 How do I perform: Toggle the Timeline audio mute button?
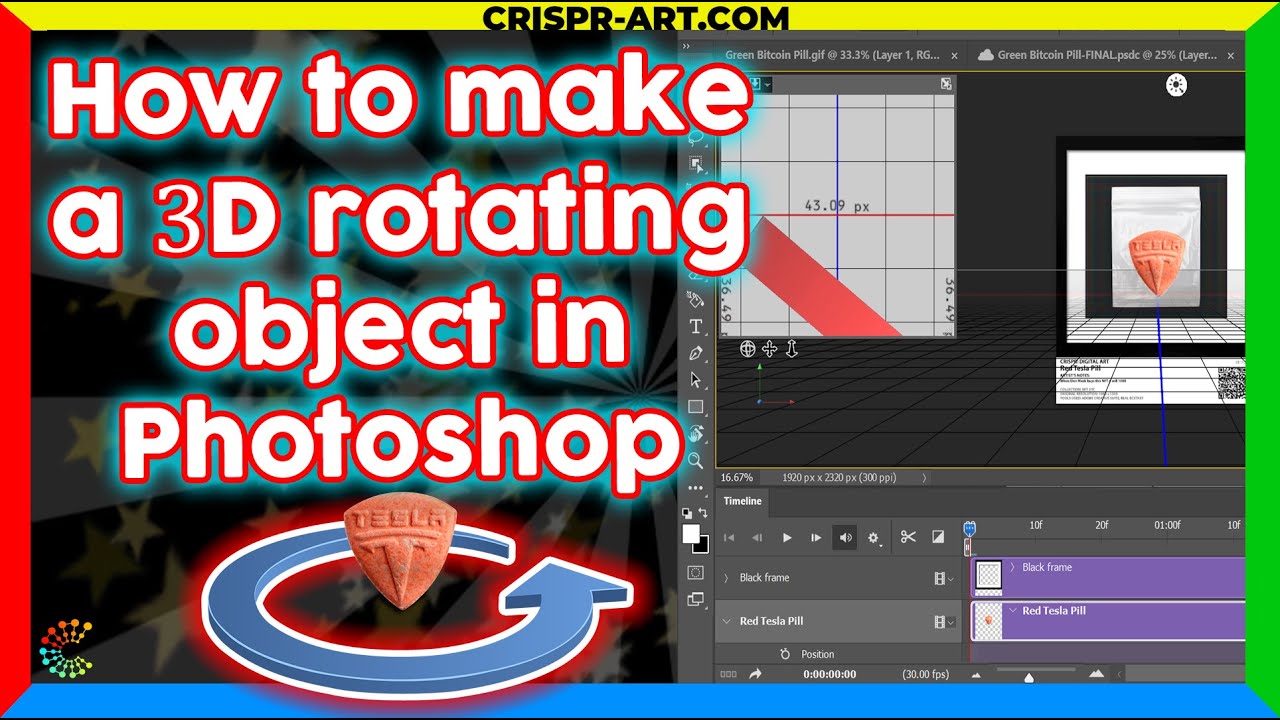click(x=846, y=537)
